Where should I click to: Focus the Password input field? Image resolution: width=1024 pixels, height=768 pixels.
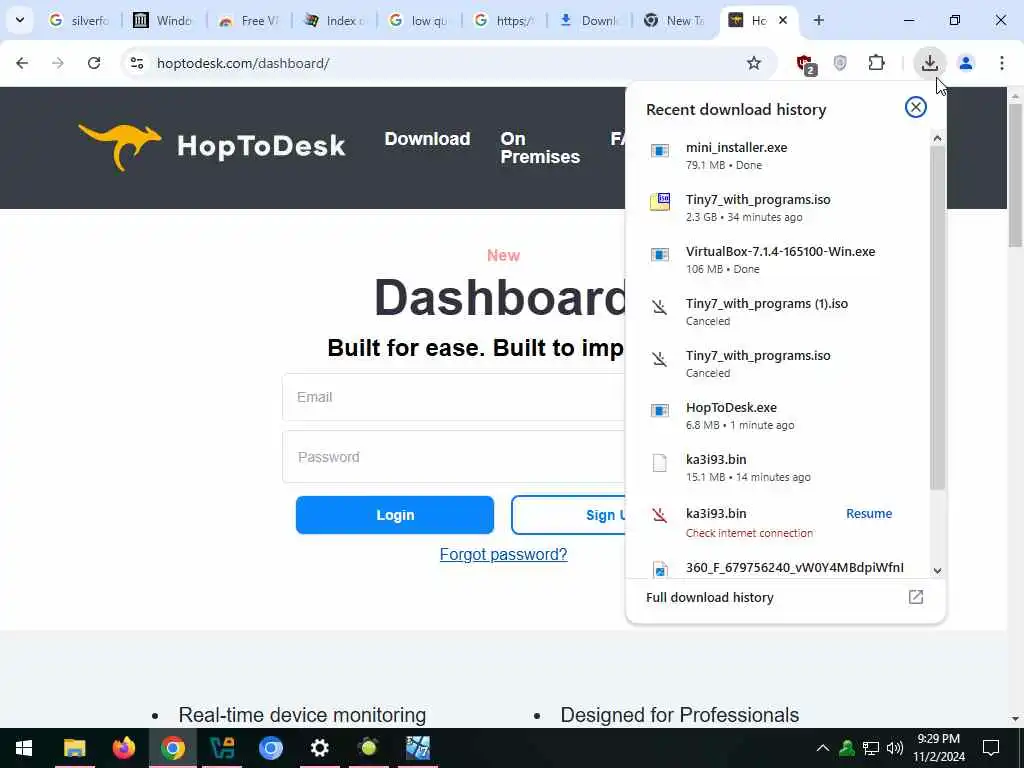click(x=454, y=457)
